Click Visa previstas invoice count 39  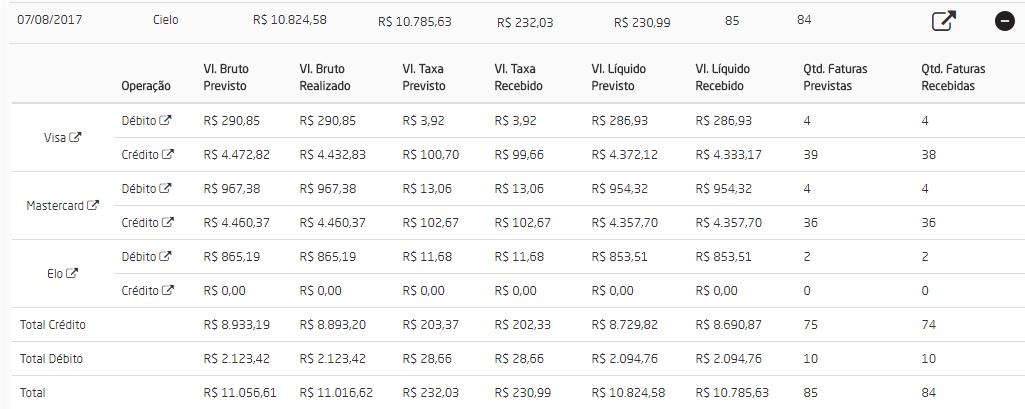click(x=810, y=155)
